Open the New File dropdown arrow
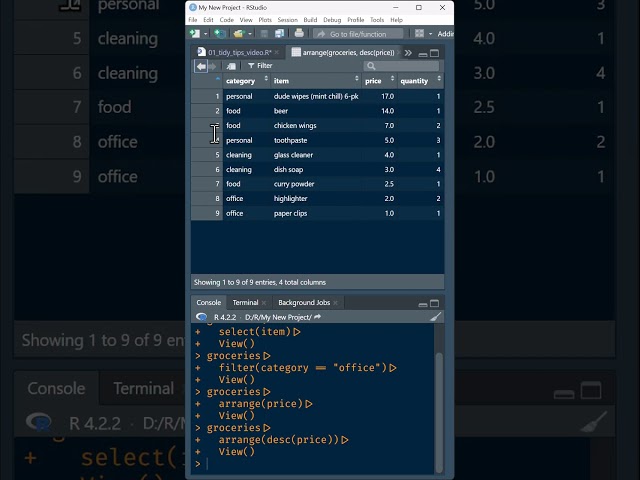This screenshot has width=640, height=480. (205, 34)
